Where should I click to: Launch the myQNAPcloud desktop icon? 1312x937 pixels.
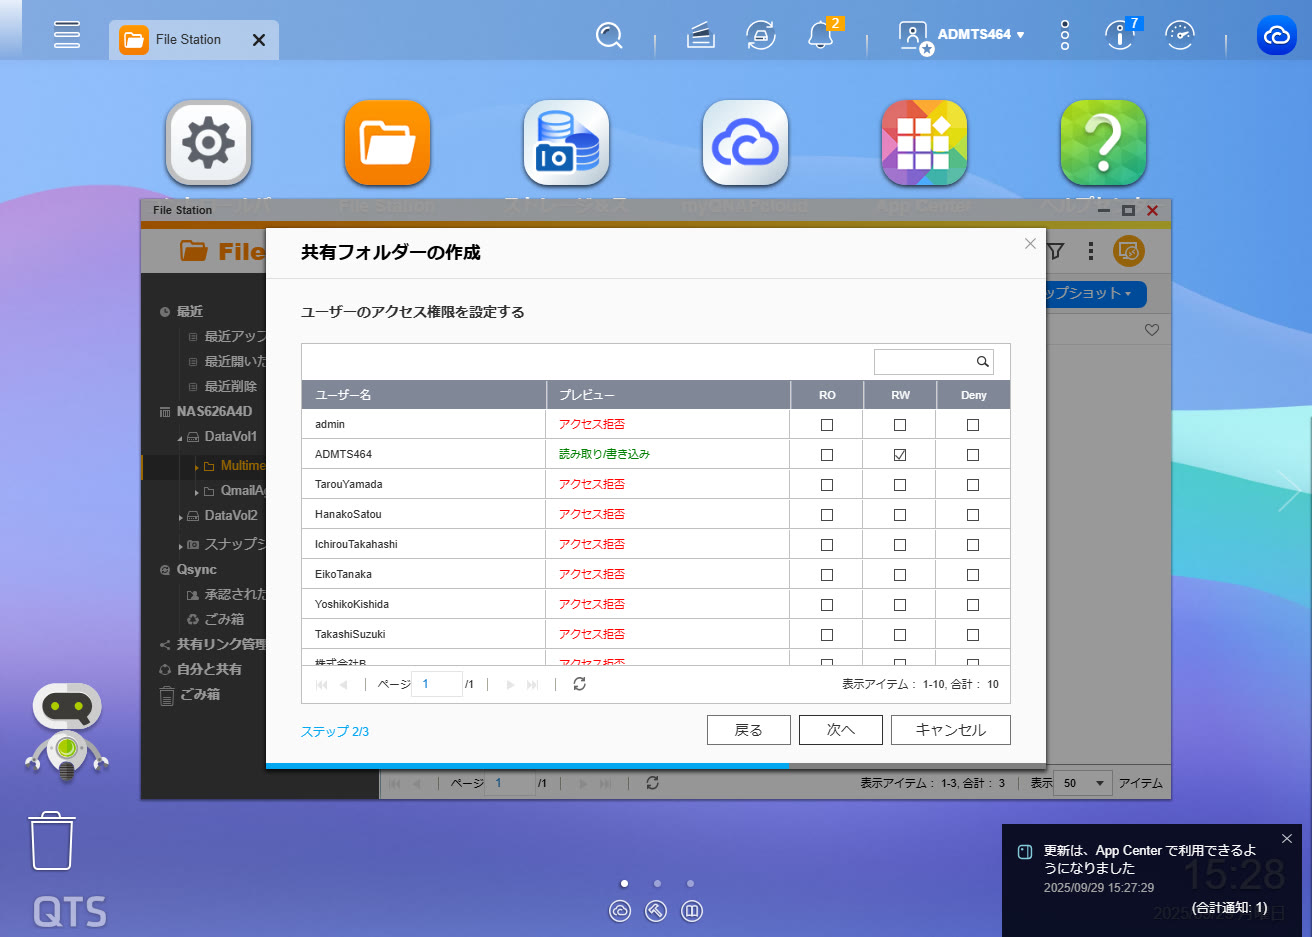(x=745, y=143)
